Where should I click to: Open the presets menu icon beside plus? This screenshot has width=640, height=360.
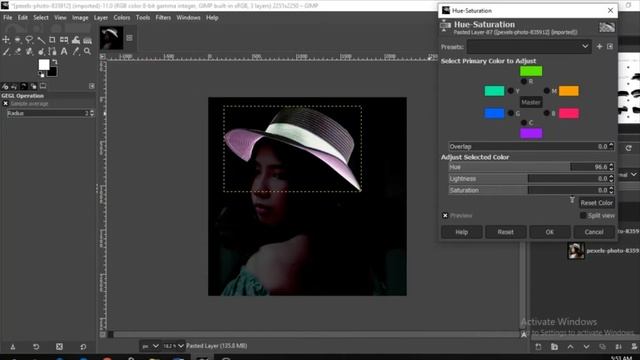click(610, 47)
